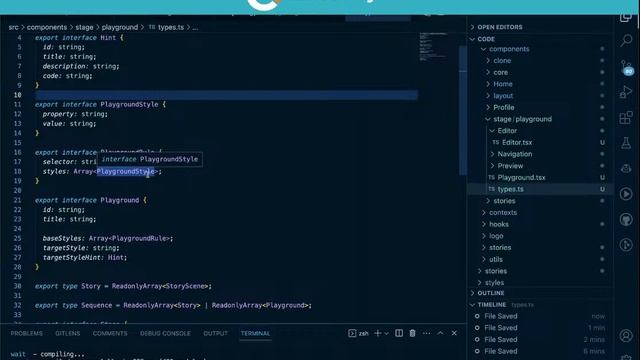The image size is (640, 360).
Task: Collapse the stage/playground folder
Action: (522, 119)
